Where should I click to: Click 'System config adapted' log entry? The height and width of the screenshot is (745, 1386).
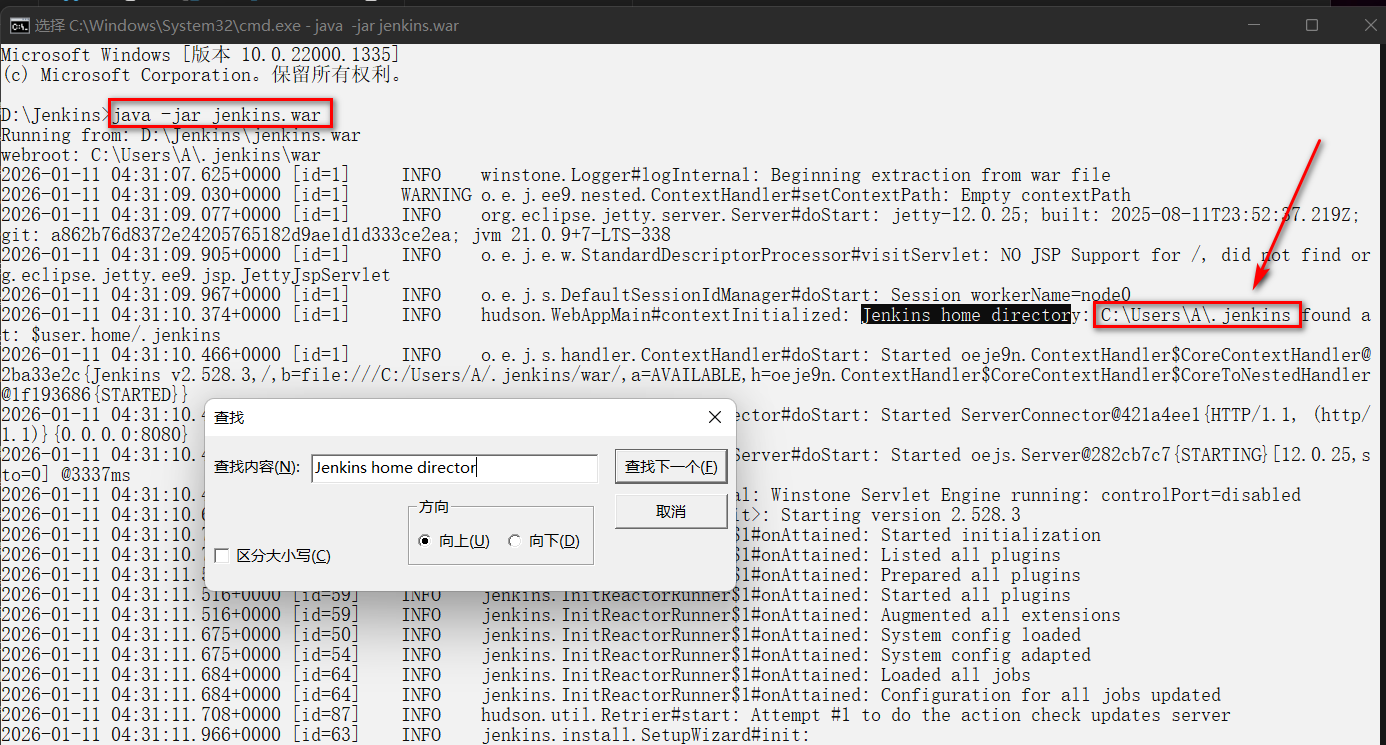[x=986, y=655]
